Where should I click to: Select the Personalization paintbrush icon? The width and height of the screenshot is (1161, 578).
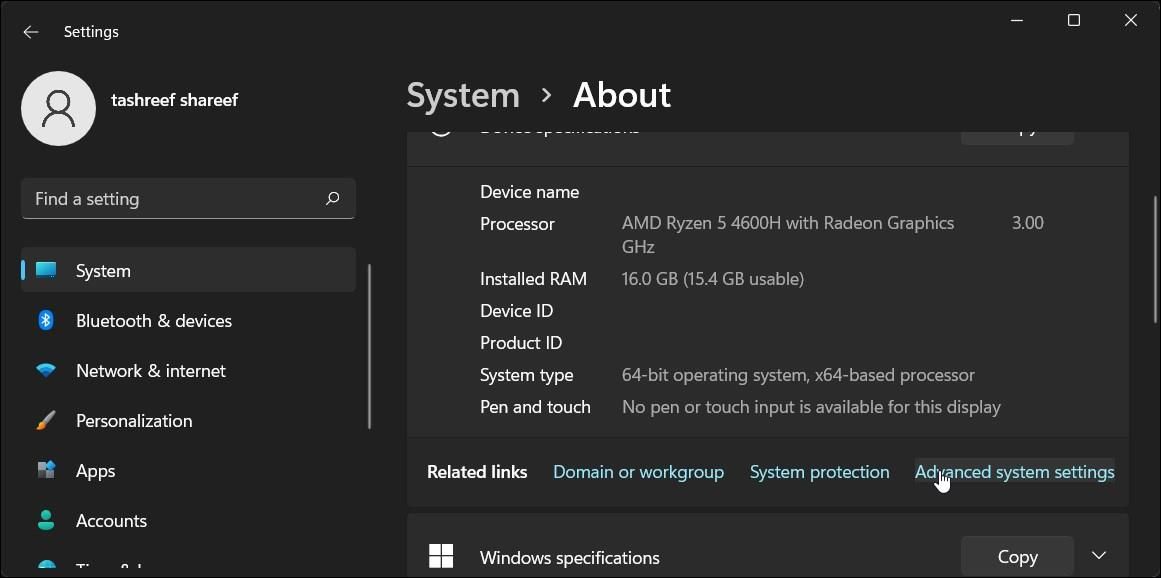46,420
